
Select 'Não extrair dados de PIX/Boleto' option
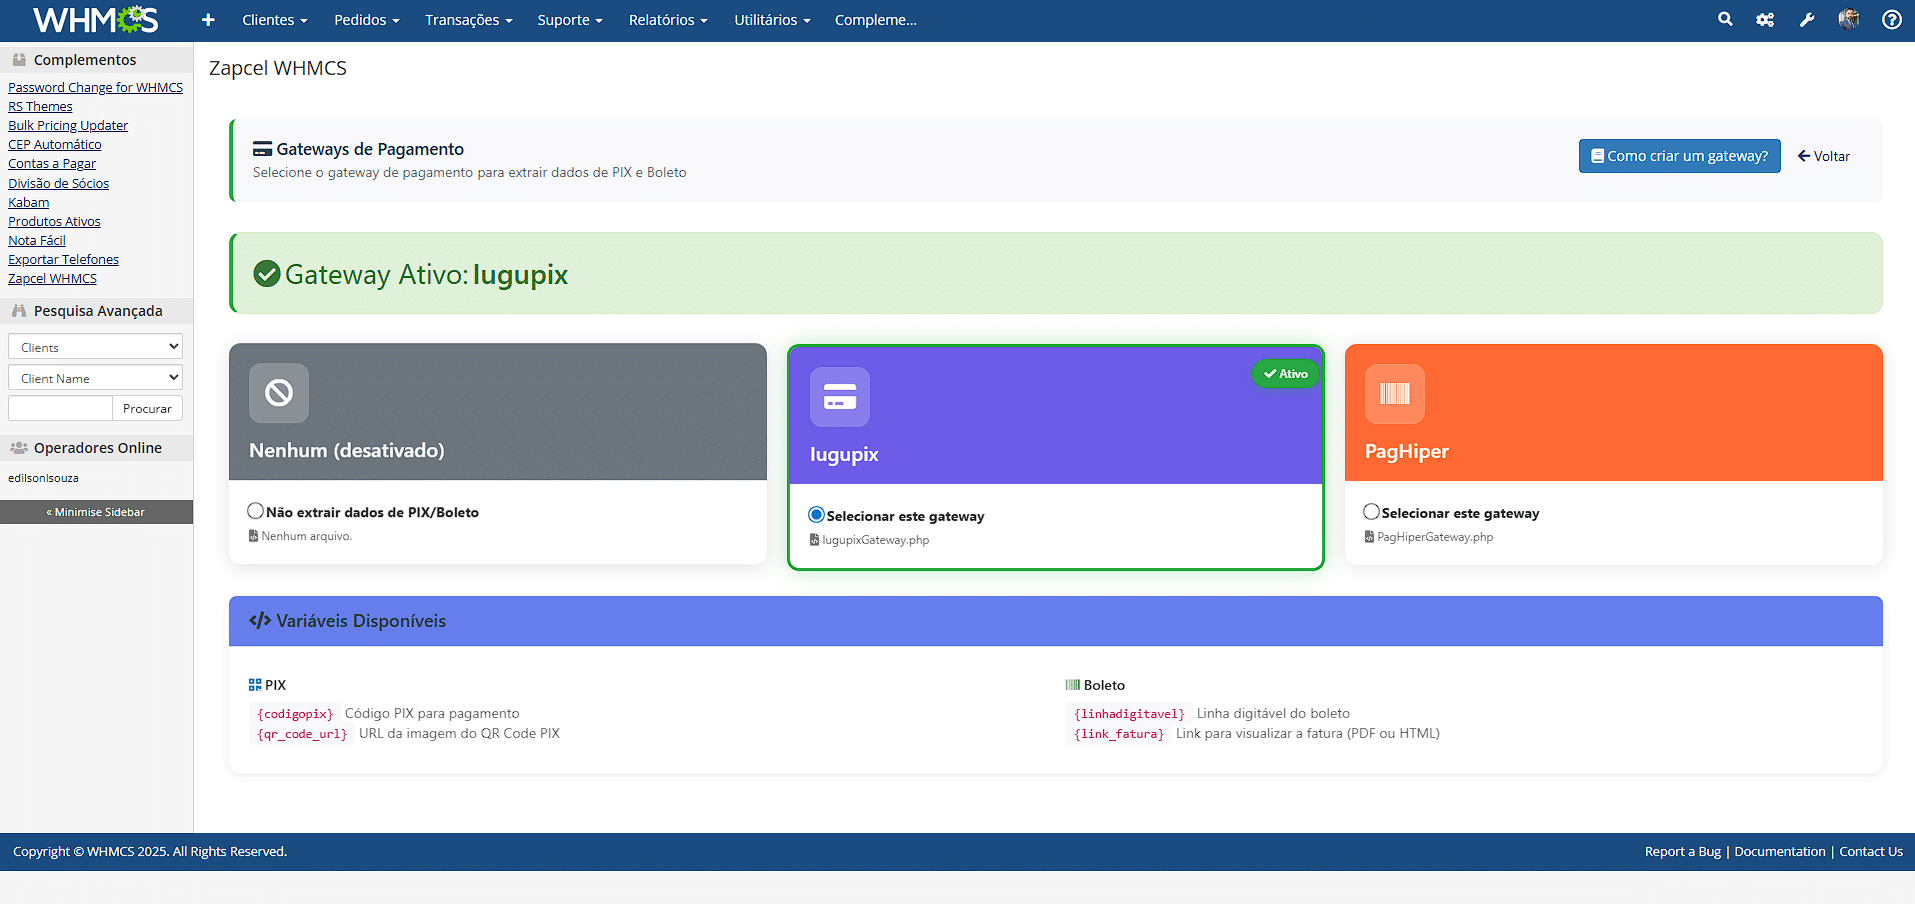tap(256, 511)
